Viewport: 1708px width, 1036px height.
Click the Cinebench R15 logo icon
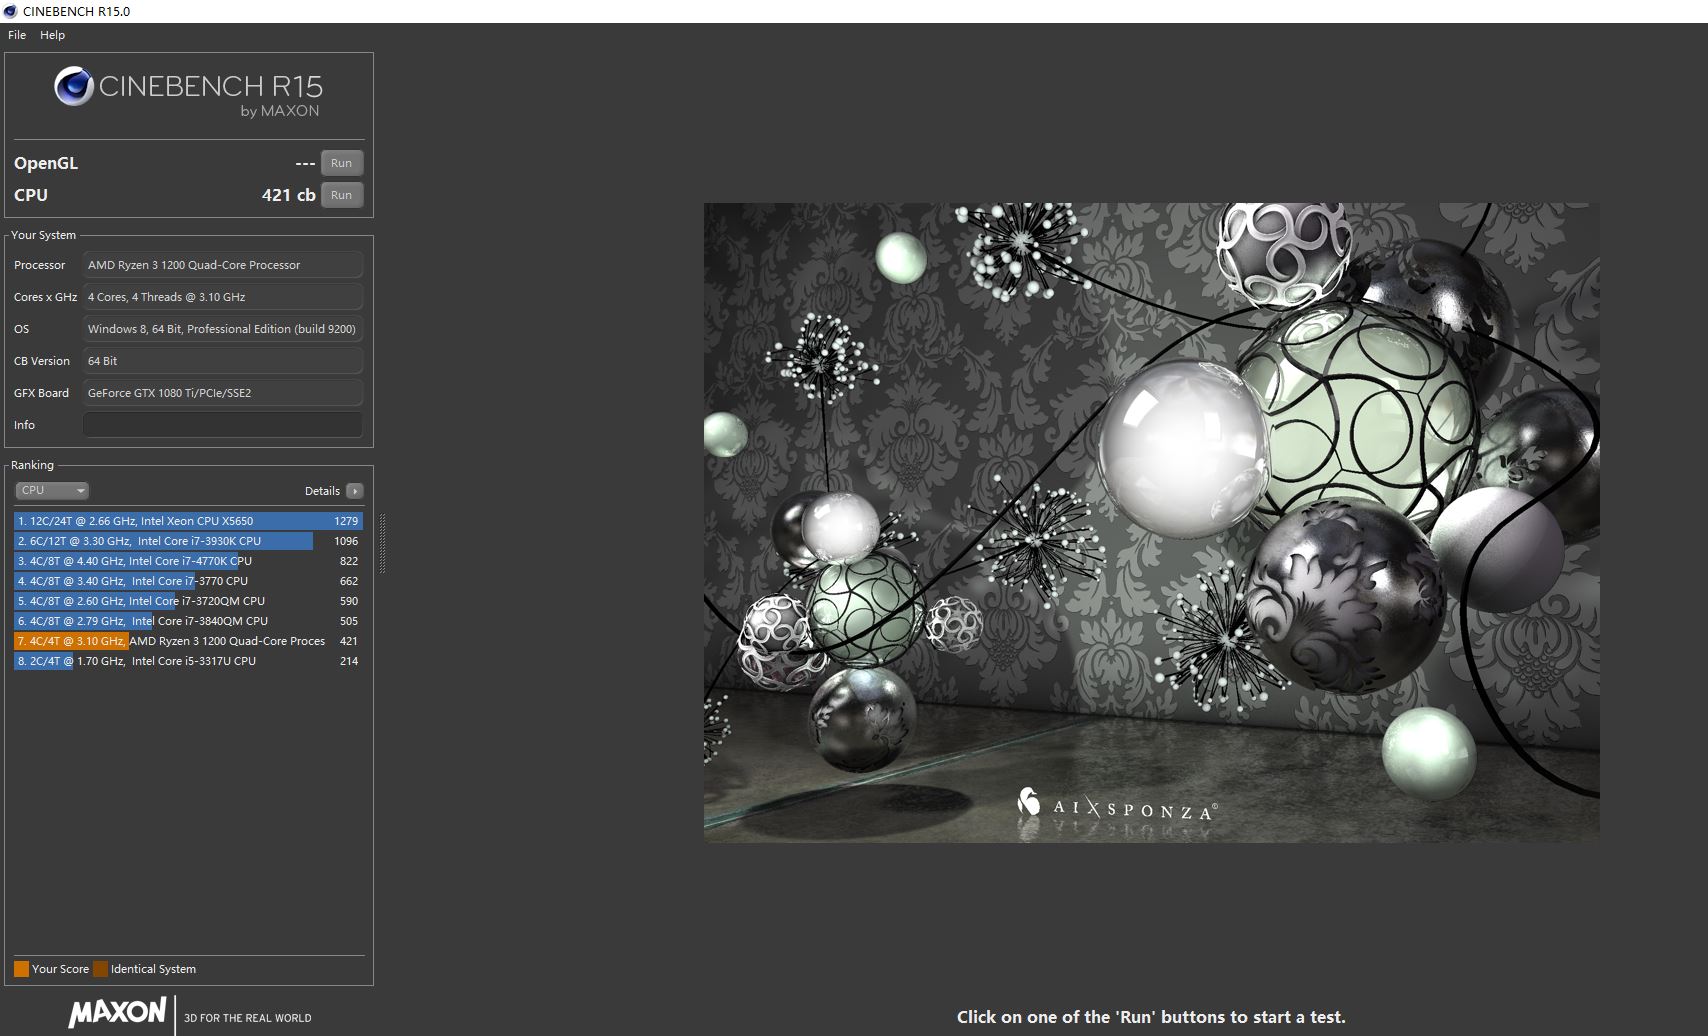[x=73, y=87]
